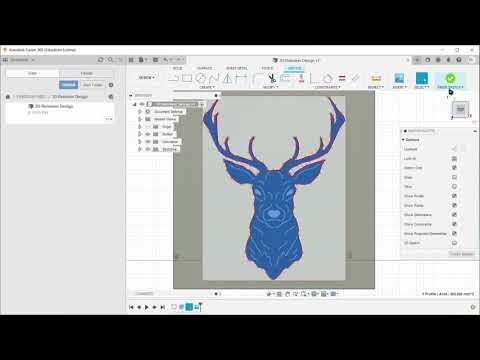
Task: Expand the Named Views node
Action: pos(140,119)
